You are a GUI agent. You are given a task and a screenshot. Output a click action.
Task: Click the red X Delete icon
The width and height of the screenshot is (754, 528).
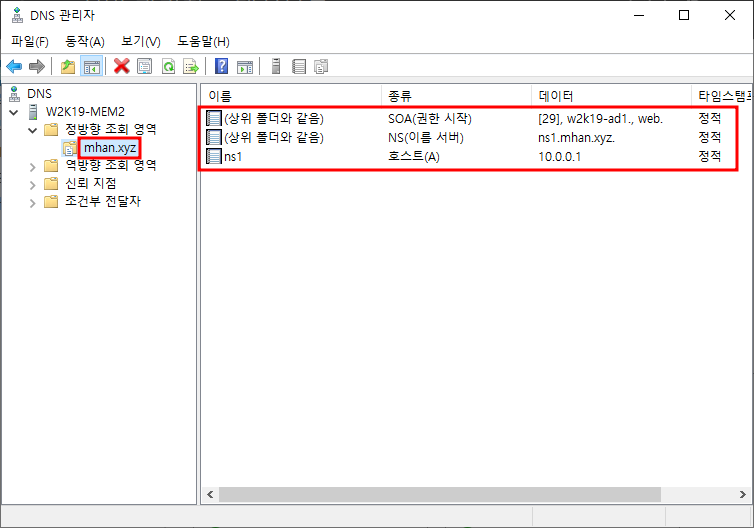(x=122, y=66)
